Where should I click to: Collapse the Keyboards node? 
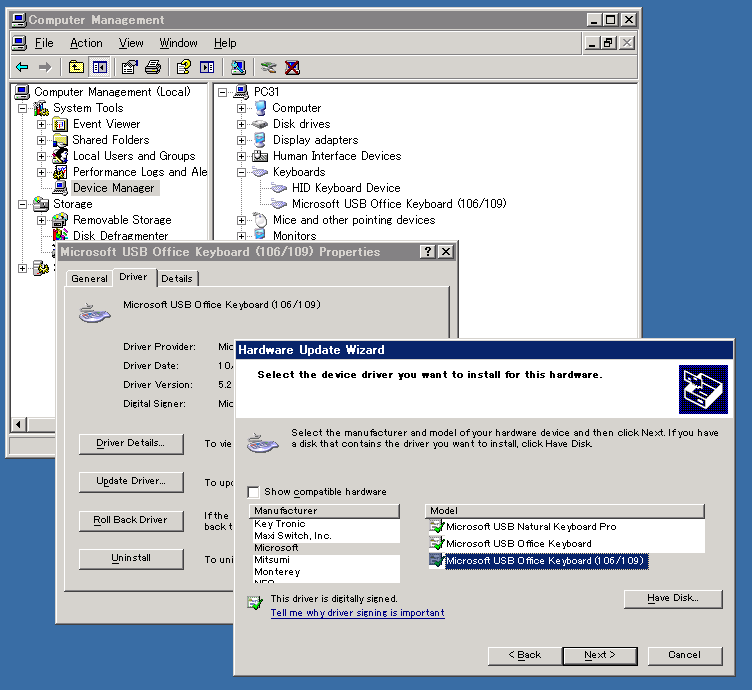(241, 172)
